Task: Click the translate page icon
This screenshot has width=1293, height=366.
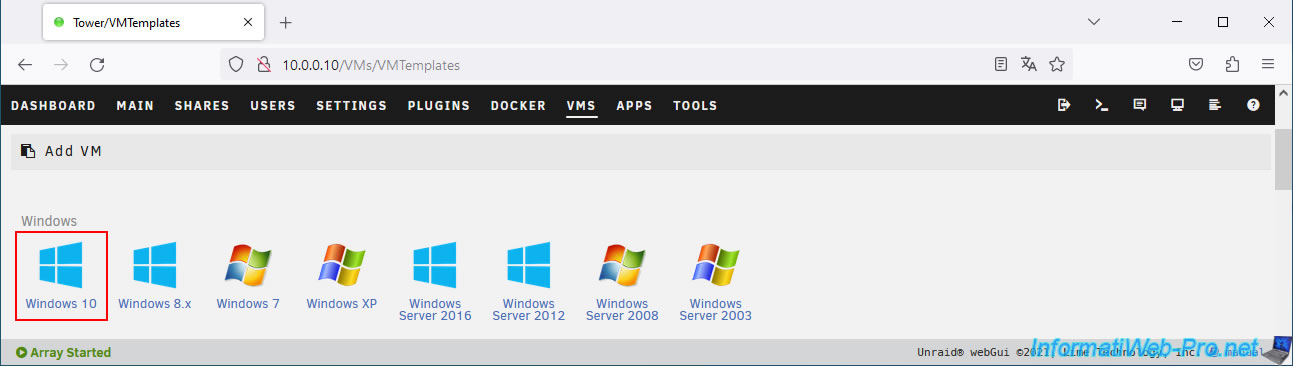Action: [x=1028, y=64]
